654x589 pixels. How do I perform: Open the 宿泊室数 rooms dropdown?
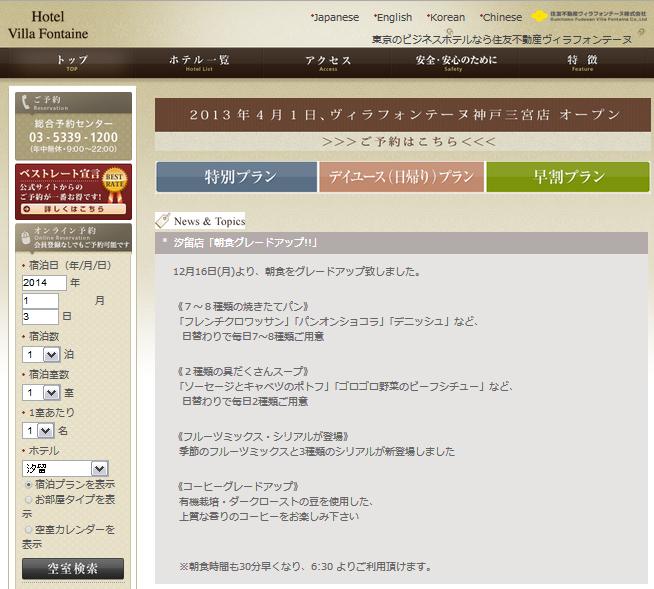tap(41, 393)
